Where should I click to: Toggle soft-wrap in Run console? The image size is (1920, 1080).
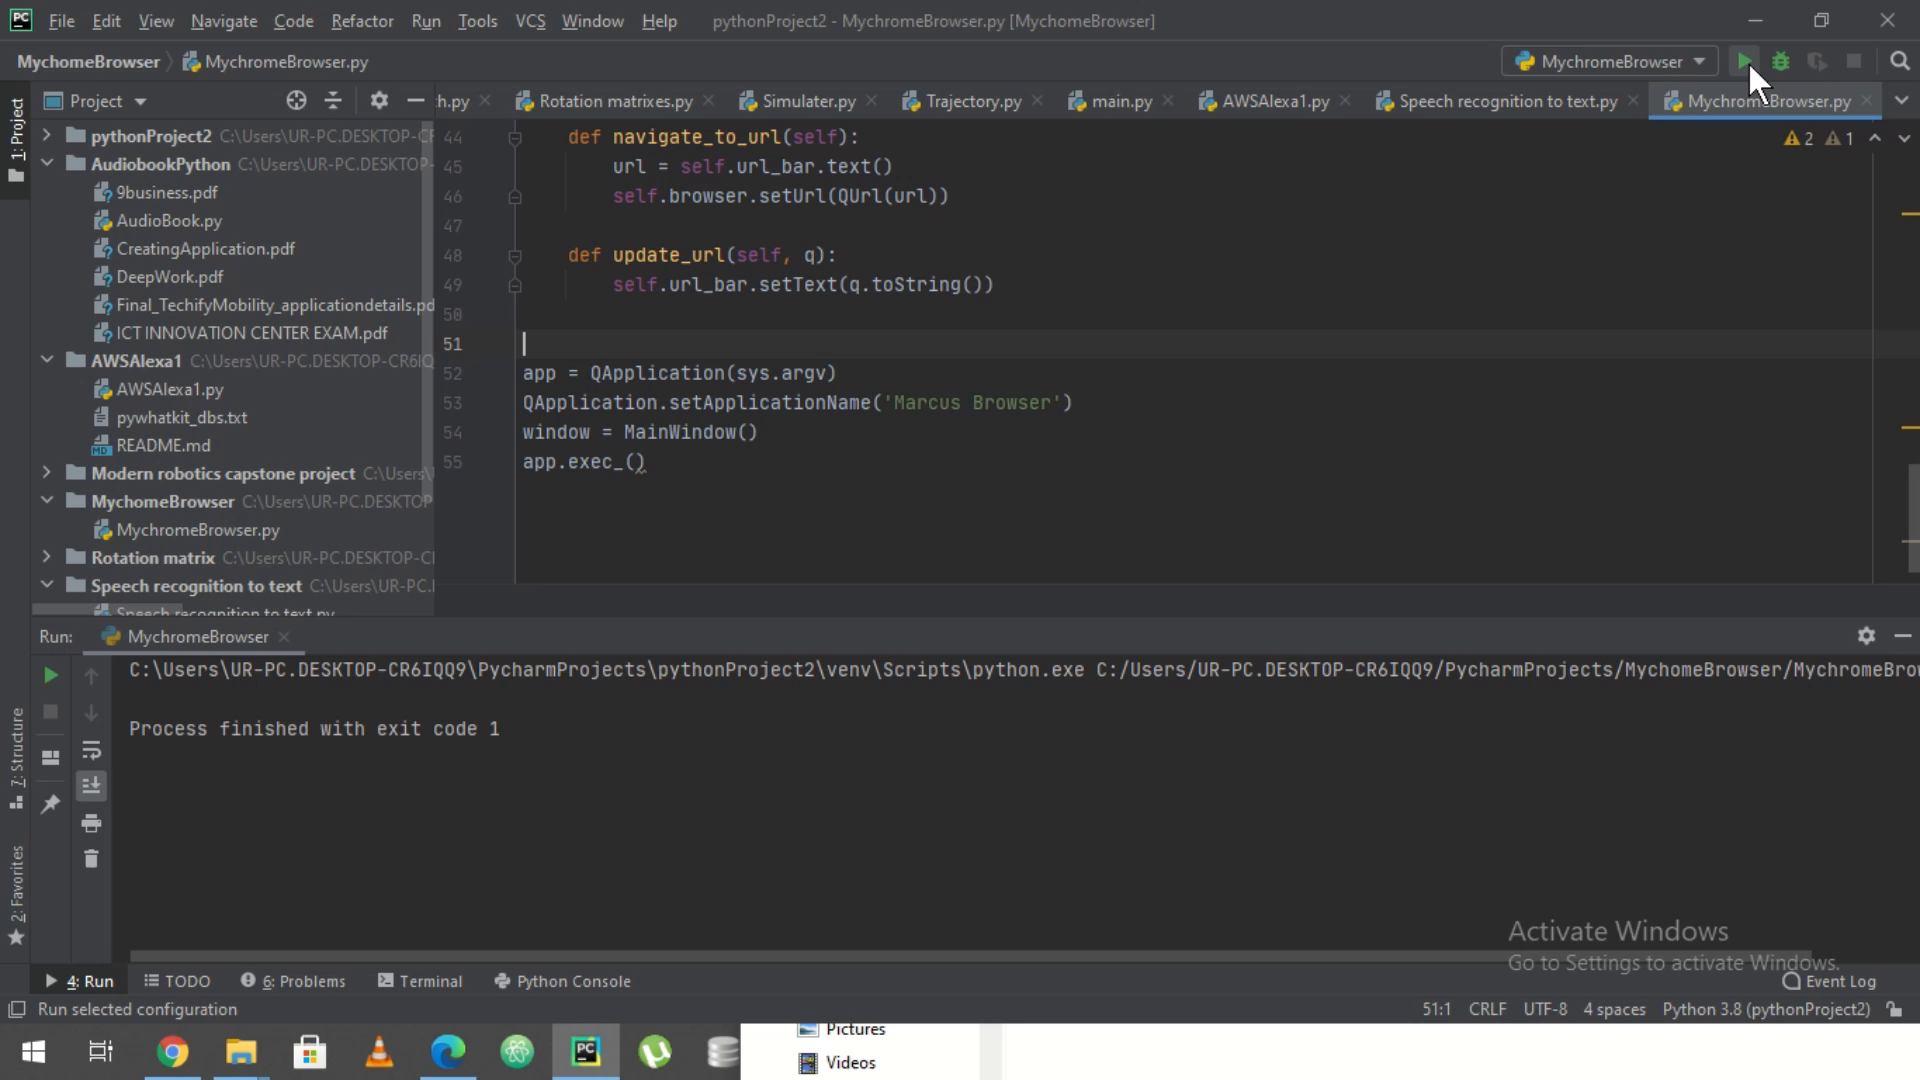click(x=91, y=750)
